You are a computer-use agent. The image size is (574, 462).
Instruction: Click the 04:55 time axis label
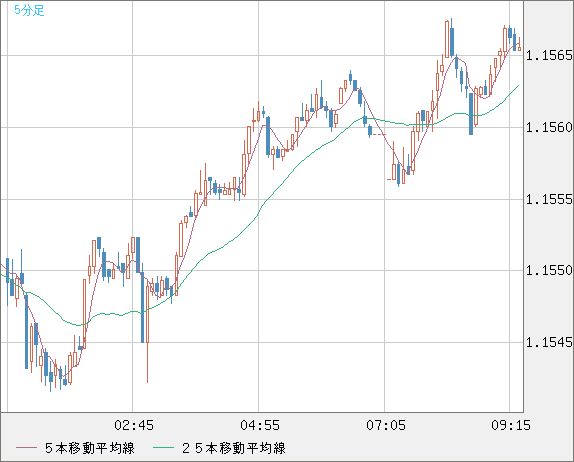click(x=260, y=425)
